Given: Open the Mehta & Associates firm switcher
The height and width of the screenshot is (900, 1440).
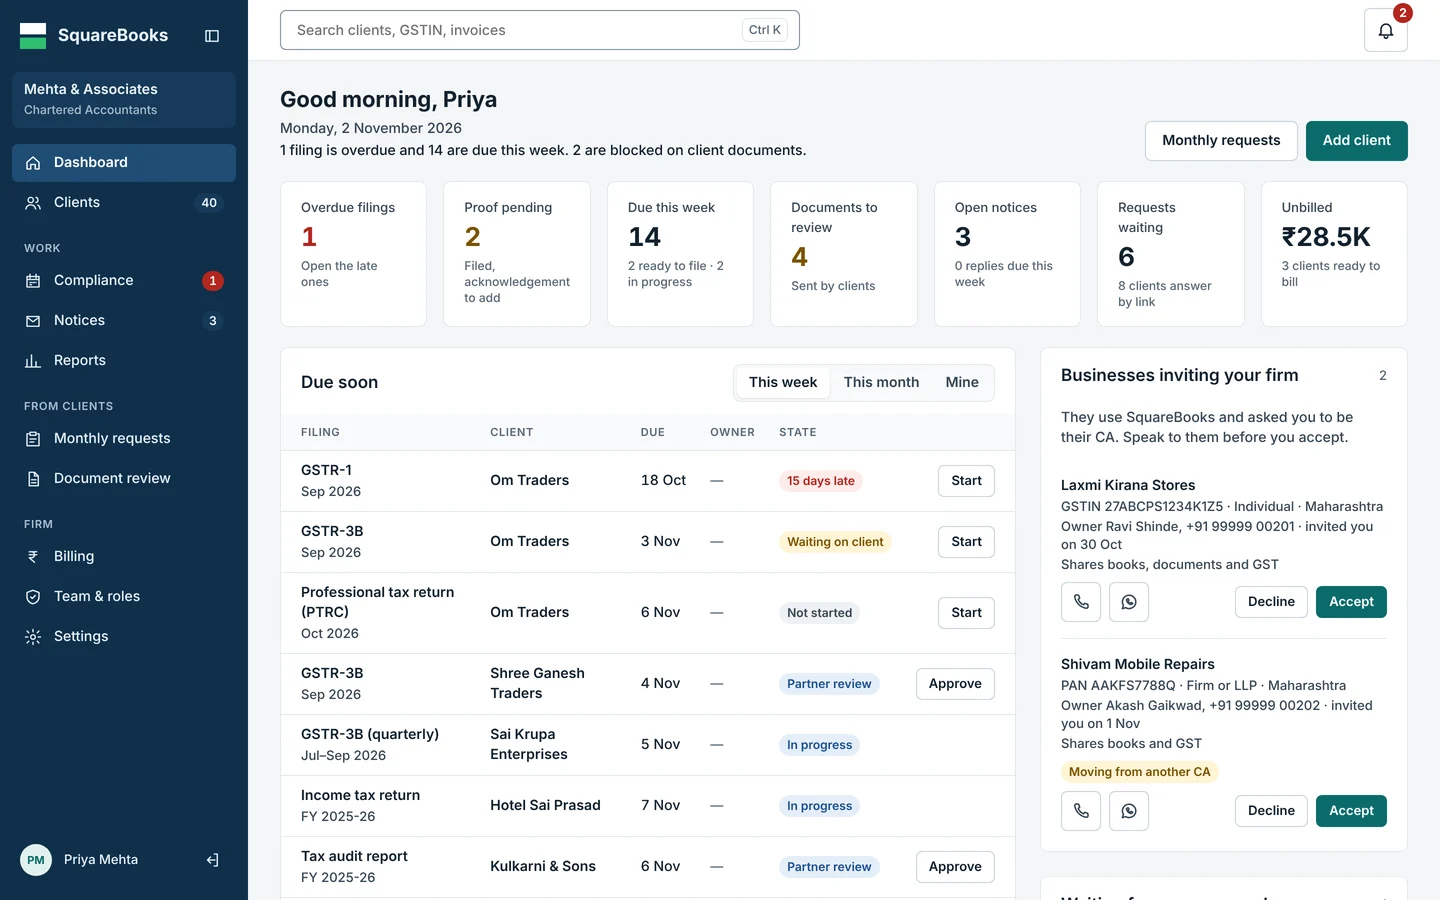Looking at the screenshot, I should click(x=124, y=100).
